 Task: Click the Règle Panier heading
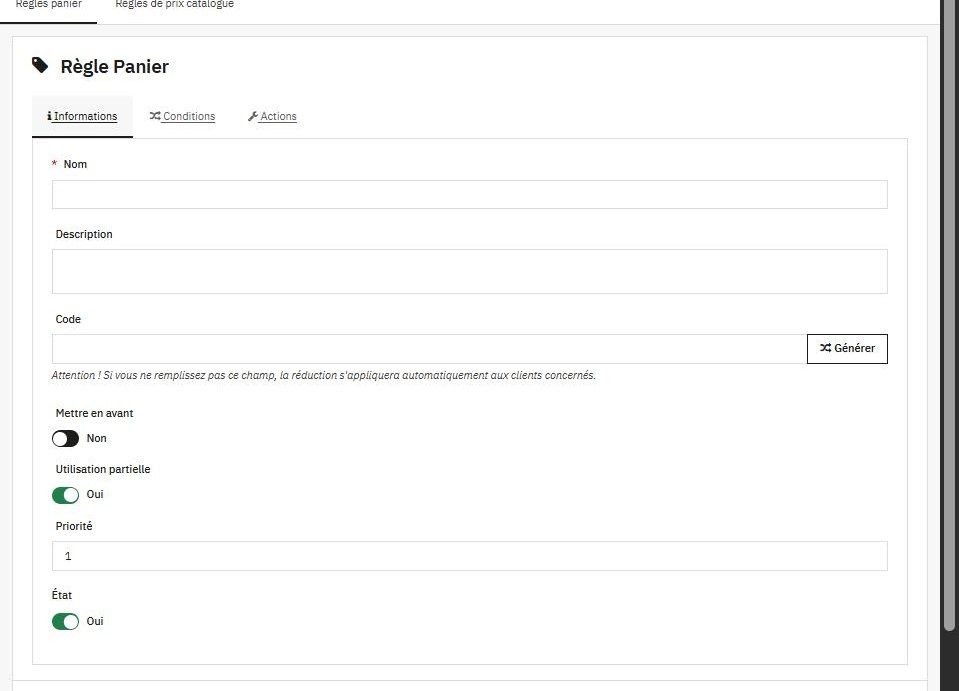(114, 66)
